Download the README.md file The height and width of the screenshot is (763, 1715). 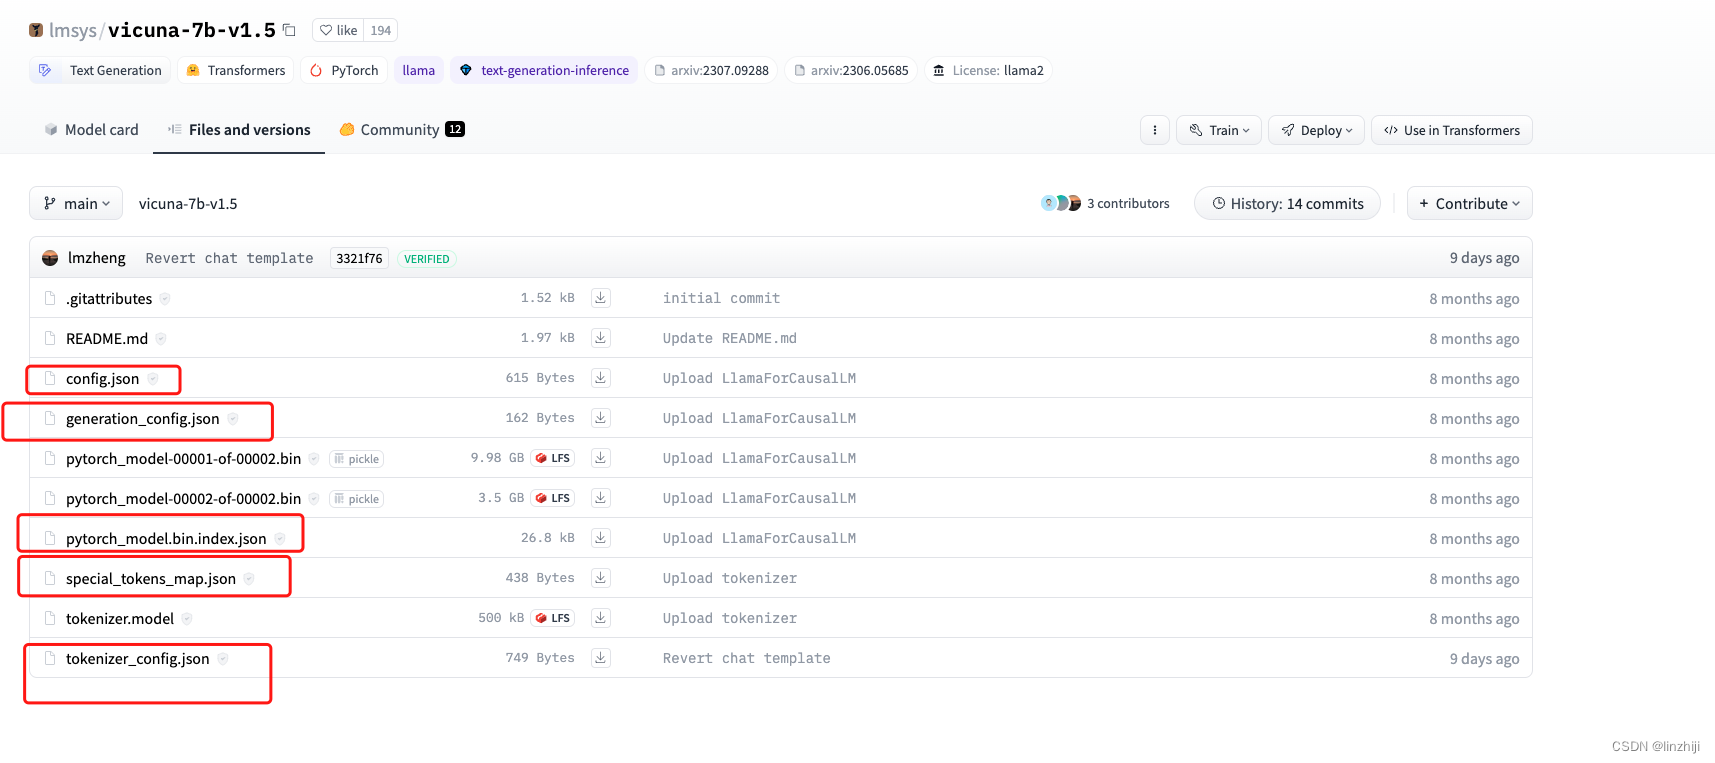coord(601,337)
